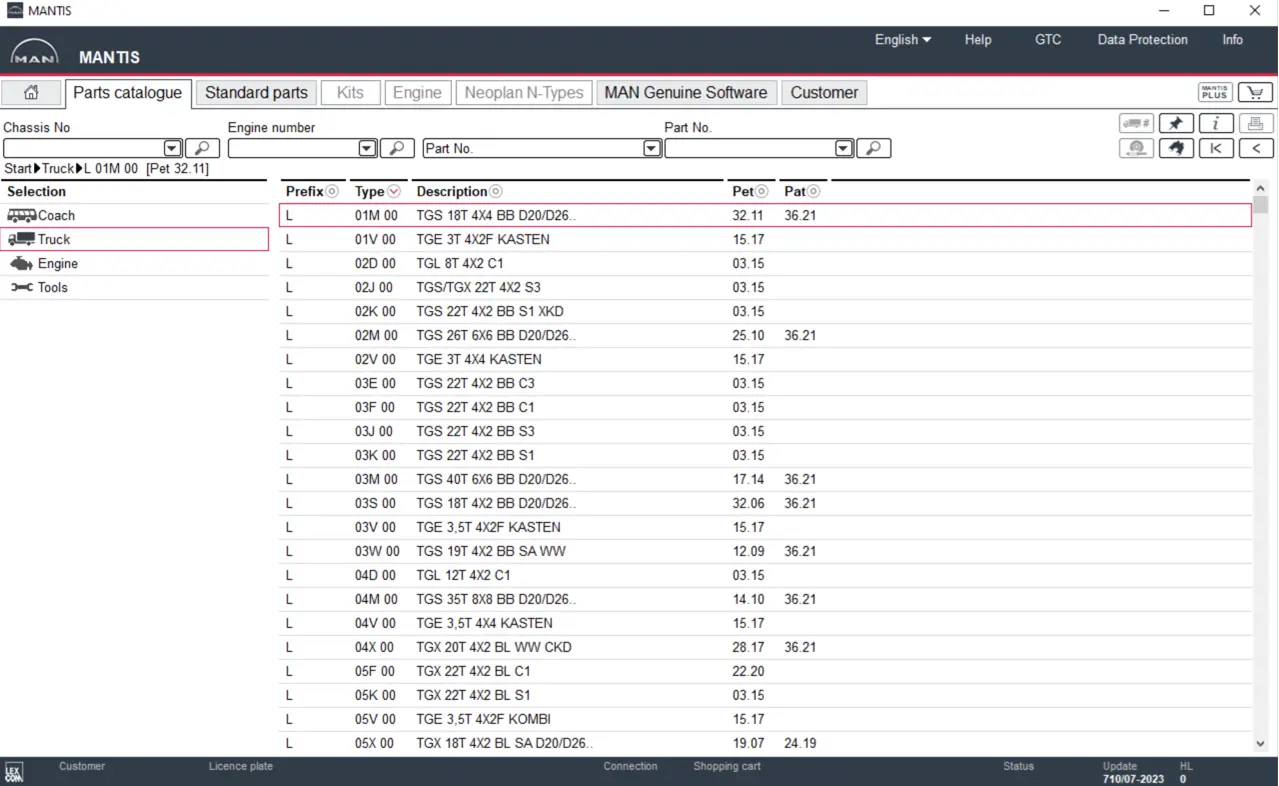Click the MANTIS PLUS icon button
This screenshot has height=786, width=1279.
point(1215,93)
